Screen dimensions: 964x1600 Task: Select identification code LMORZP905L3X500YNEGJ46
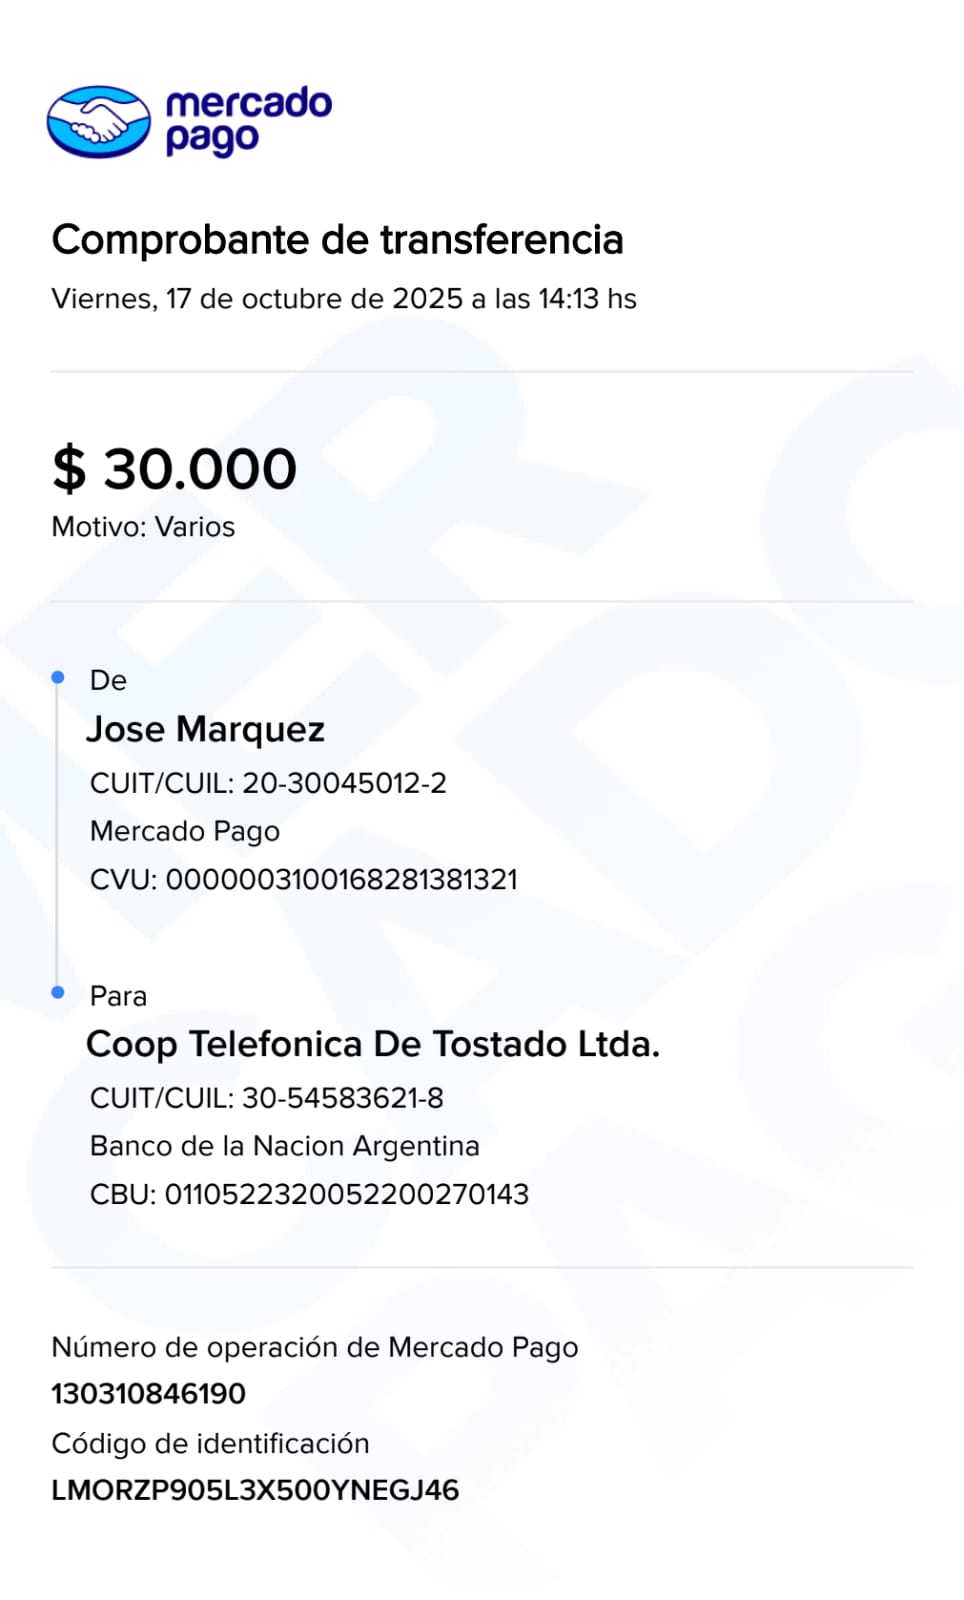[255, 1490]
